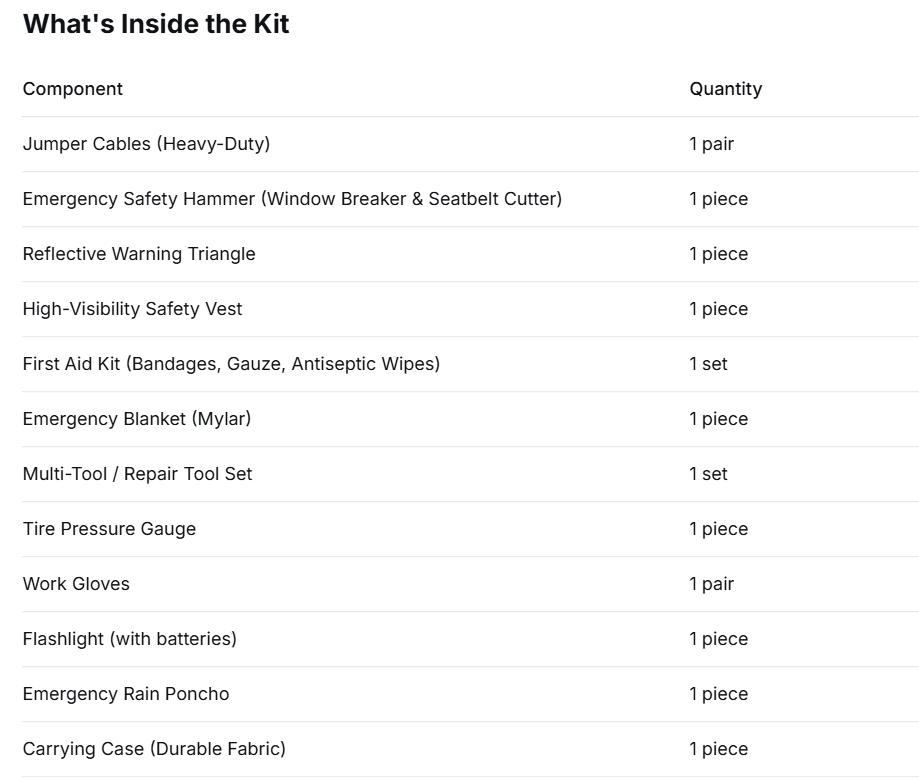Image resolution: width=919 pixels, height=780 pixels.
Task: Select the 'What's Inside the Kit' heading
Action: [x=156, y=24]
